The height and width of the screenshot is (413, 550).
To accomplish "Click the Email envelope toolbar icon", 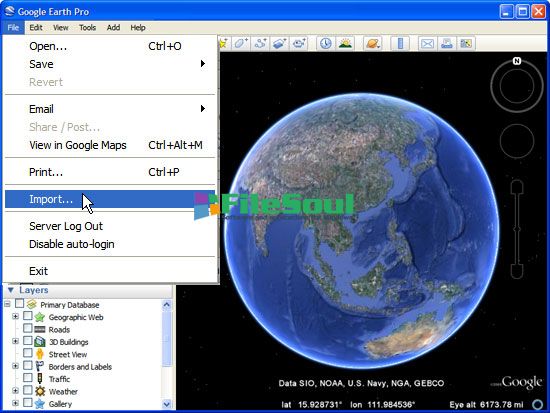I will (x=427, y=44).
